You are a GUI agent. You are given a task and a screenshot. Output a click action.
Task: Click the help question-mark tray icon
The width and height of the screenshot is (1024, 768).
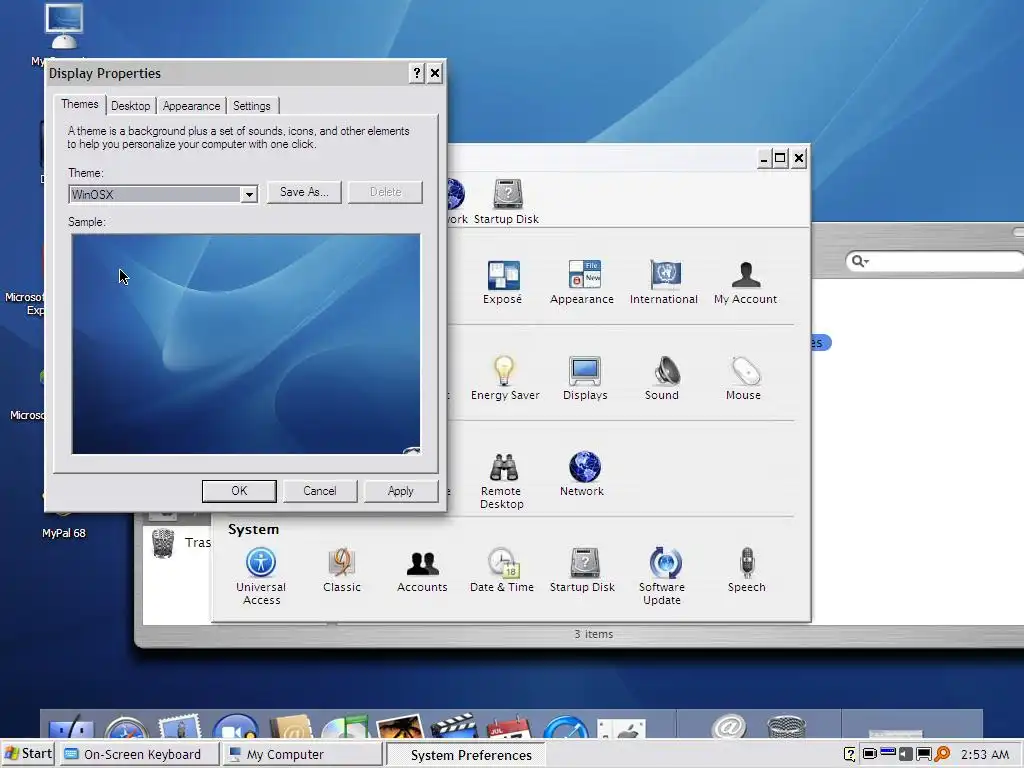coord(849,754)
